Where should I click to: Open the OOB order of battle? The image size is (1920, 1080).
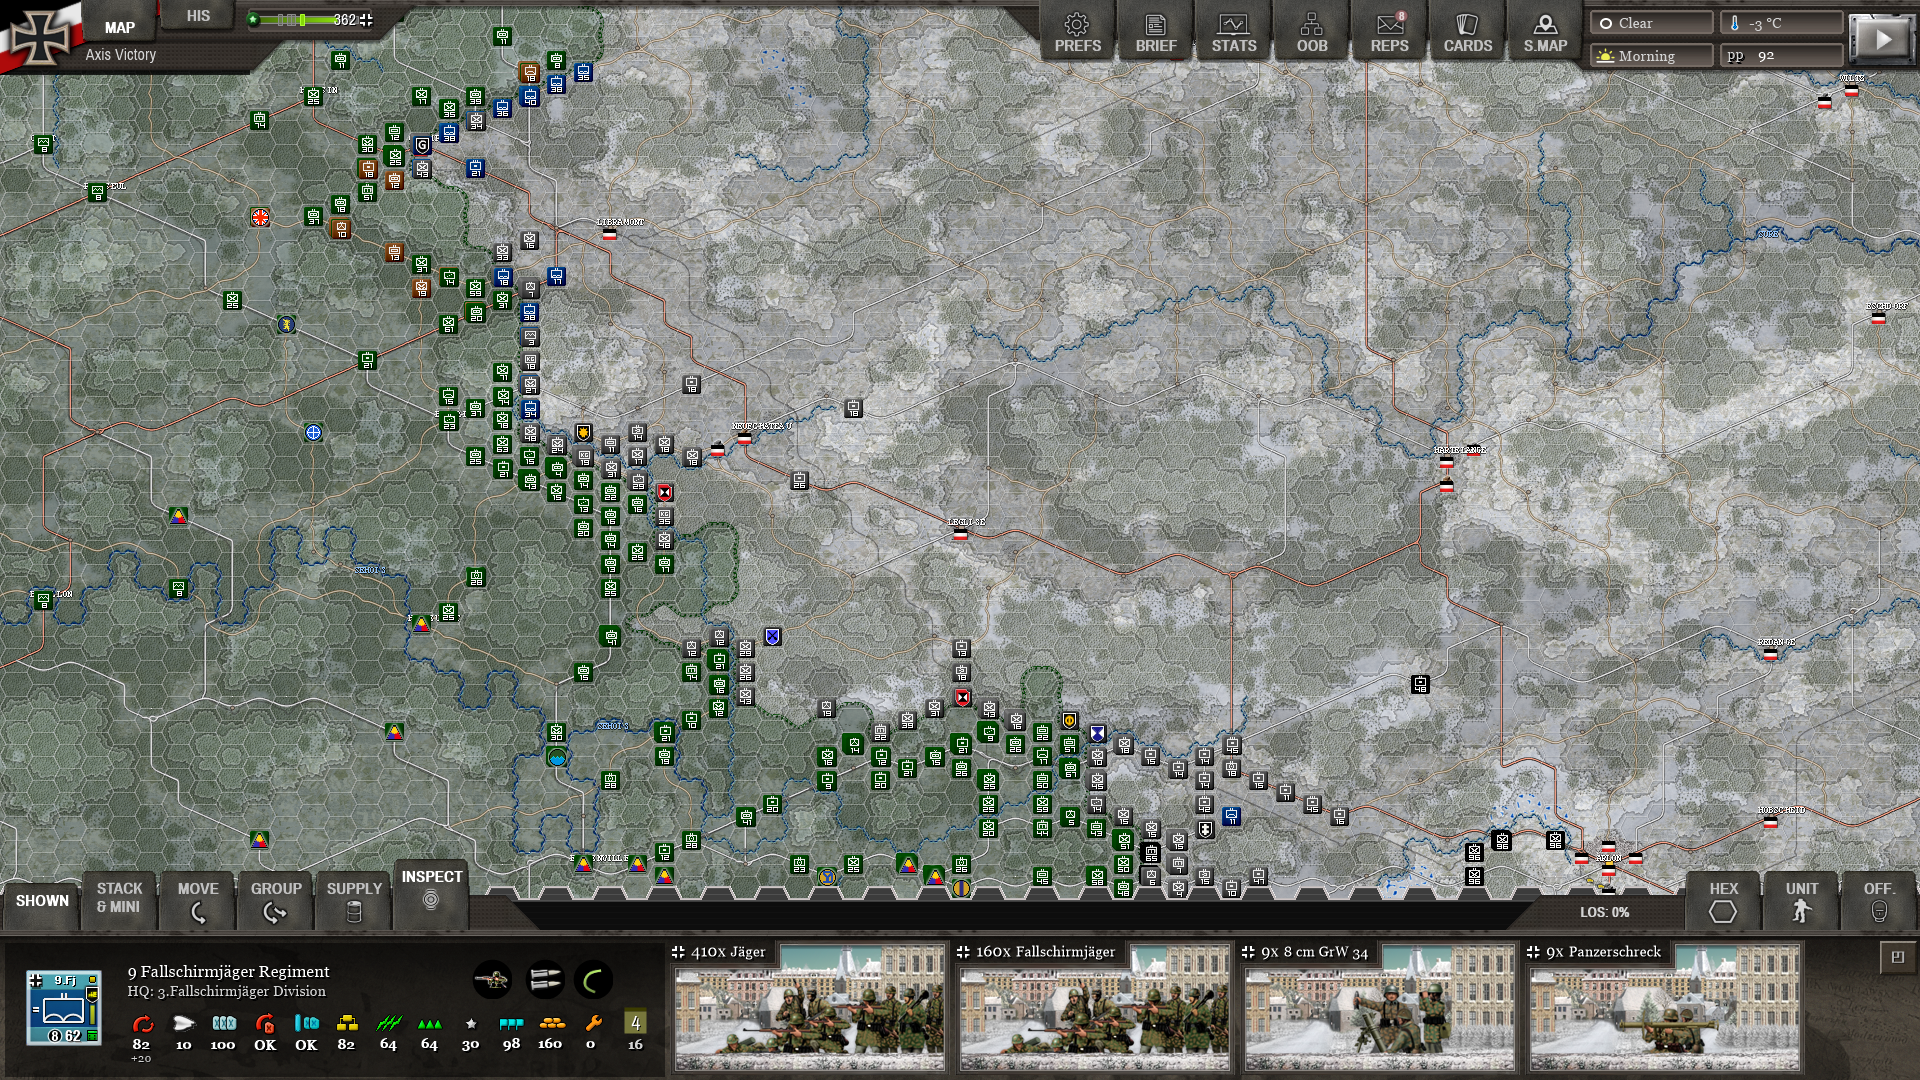(1311, 33)
